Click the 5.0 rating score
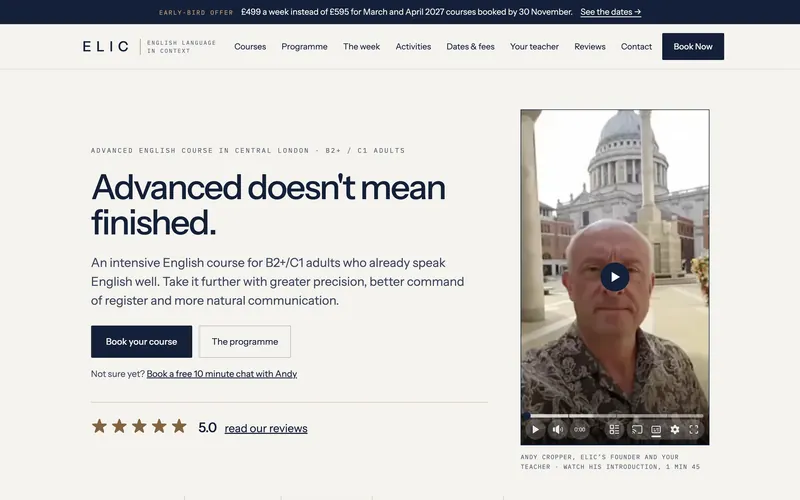 coord(207,428)
